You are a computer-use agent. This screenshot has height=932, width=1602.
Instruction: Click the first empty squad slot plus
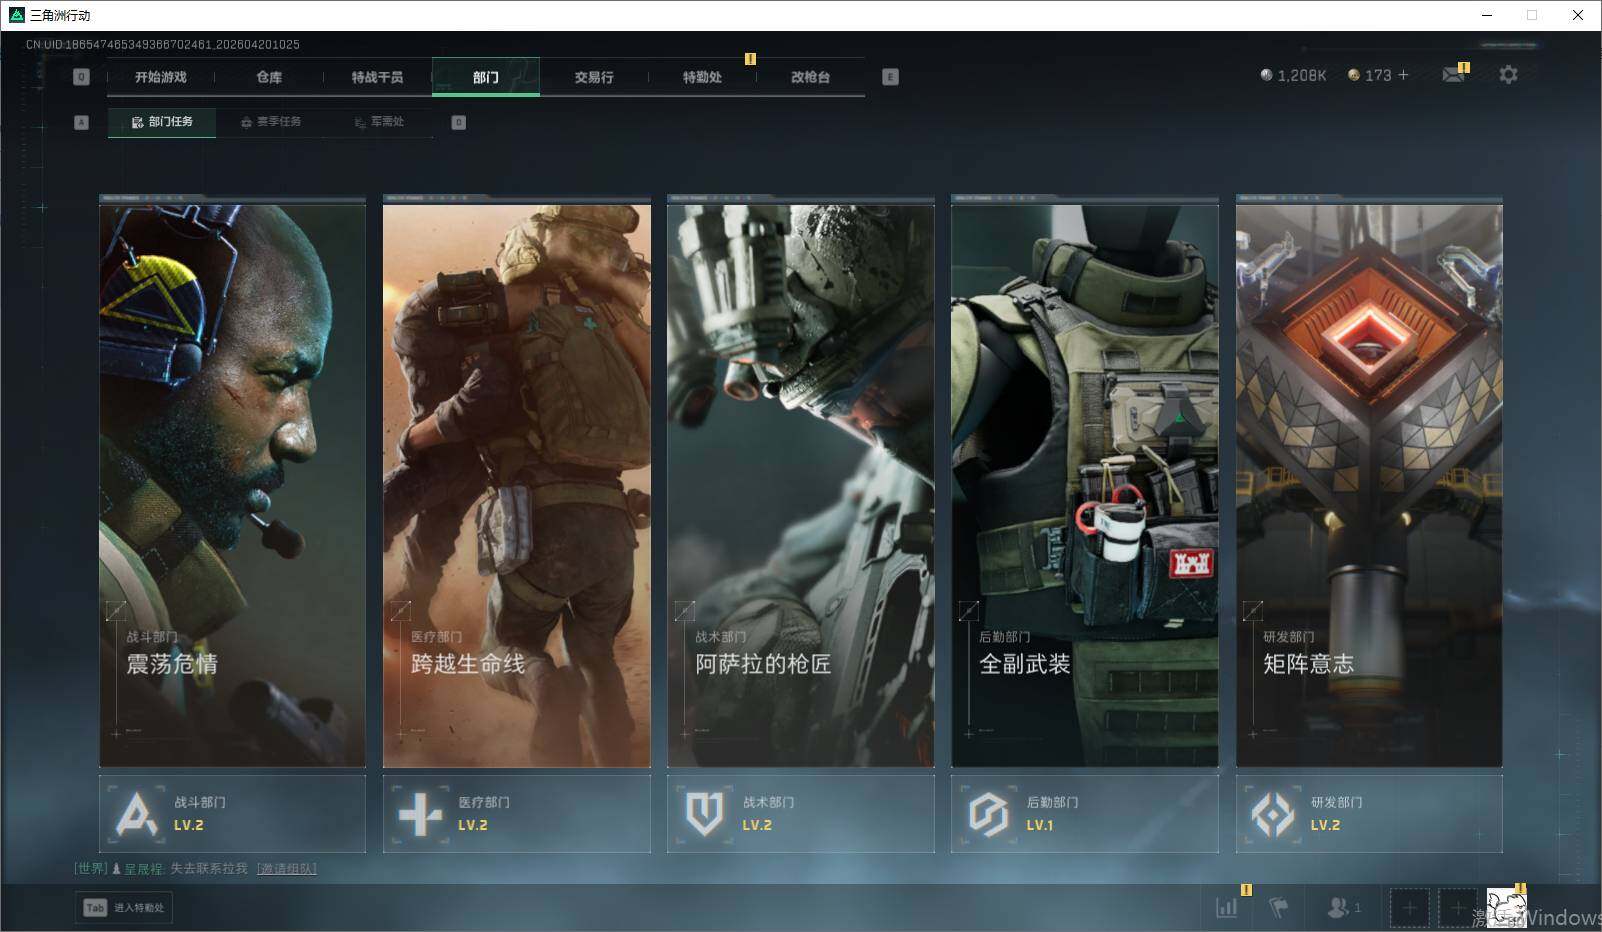1409,908
